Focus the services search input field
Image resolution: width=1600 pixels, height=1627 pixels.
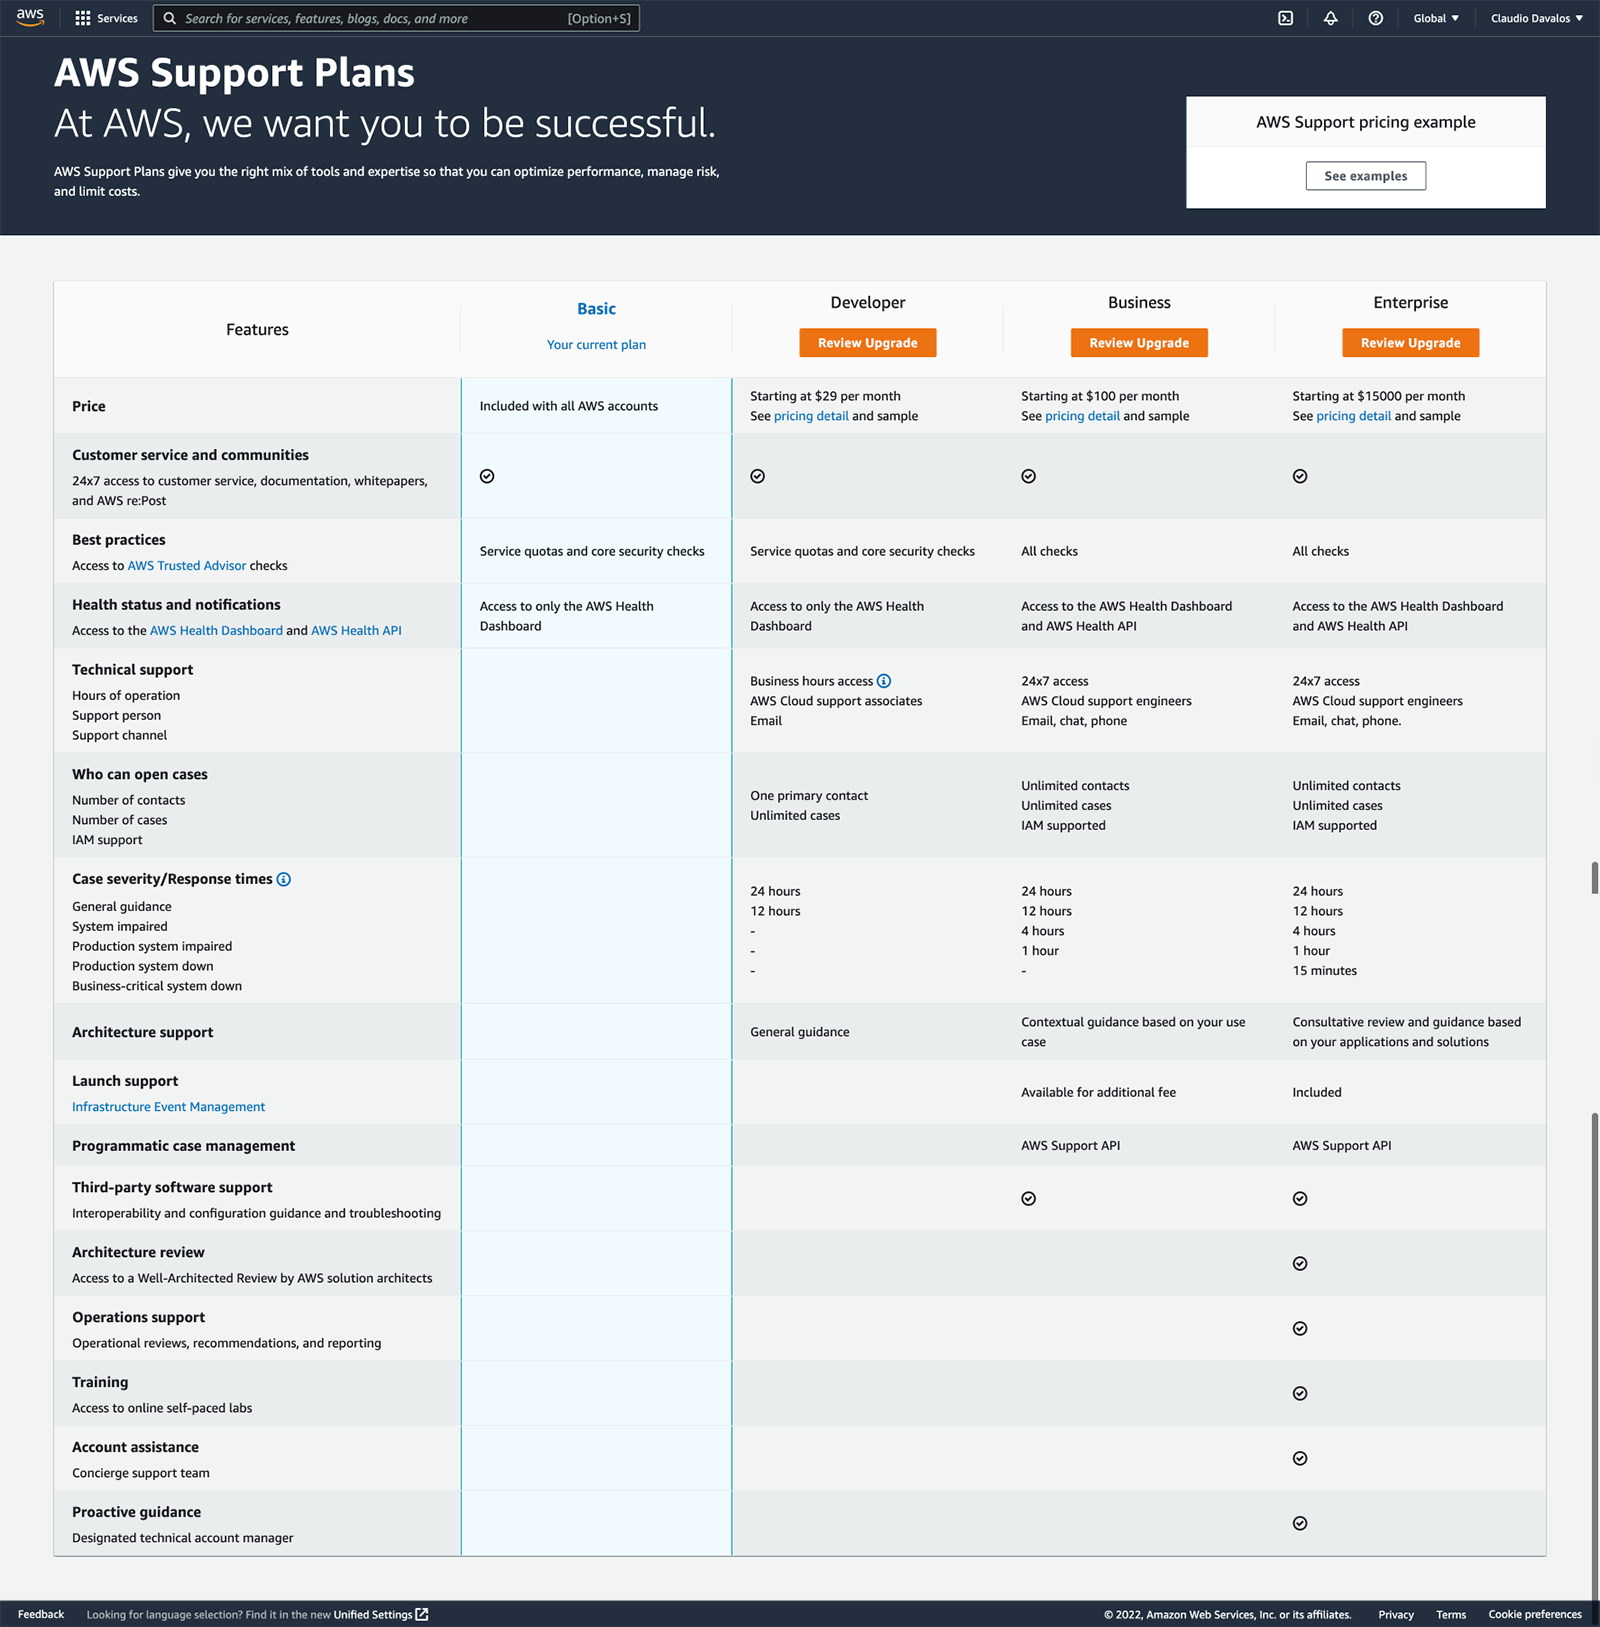click(x=396, y=18)
